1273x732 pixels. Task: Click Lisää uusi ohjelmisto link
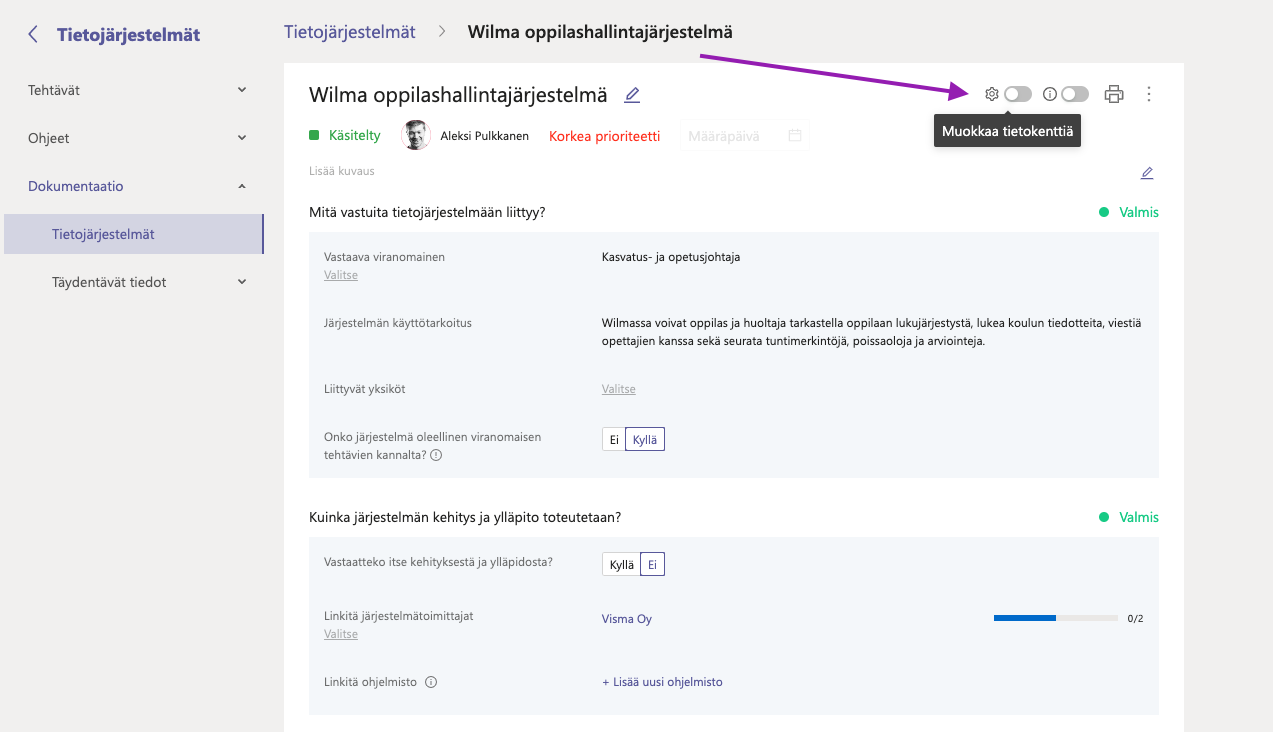coord(662,682)
